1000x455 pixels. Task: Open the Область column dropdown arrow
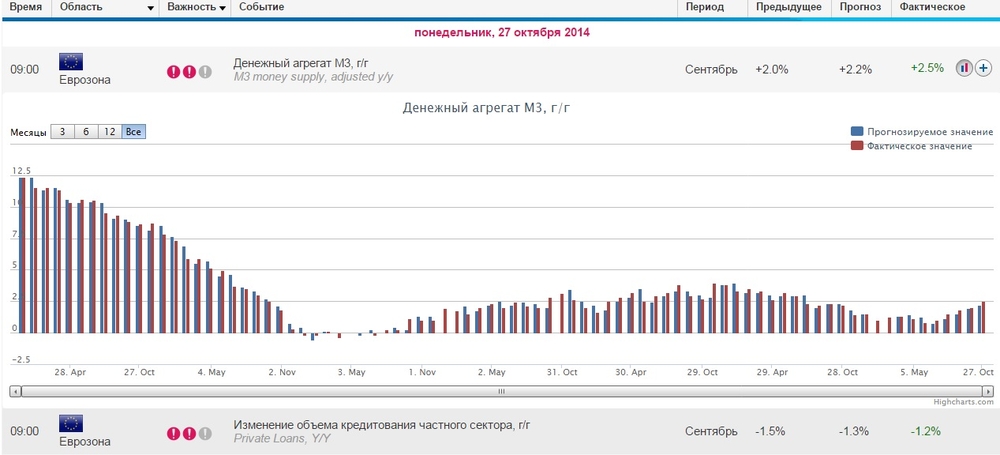click(x=151, y=8)
